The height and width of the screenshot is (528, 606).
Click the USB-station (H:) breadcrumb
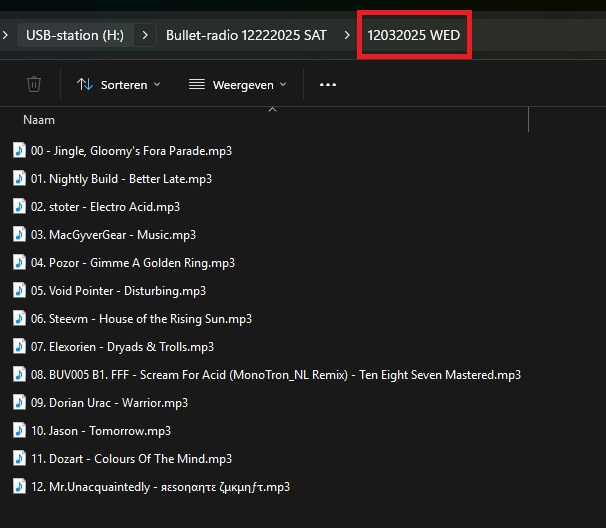click(x=75, y=35)
